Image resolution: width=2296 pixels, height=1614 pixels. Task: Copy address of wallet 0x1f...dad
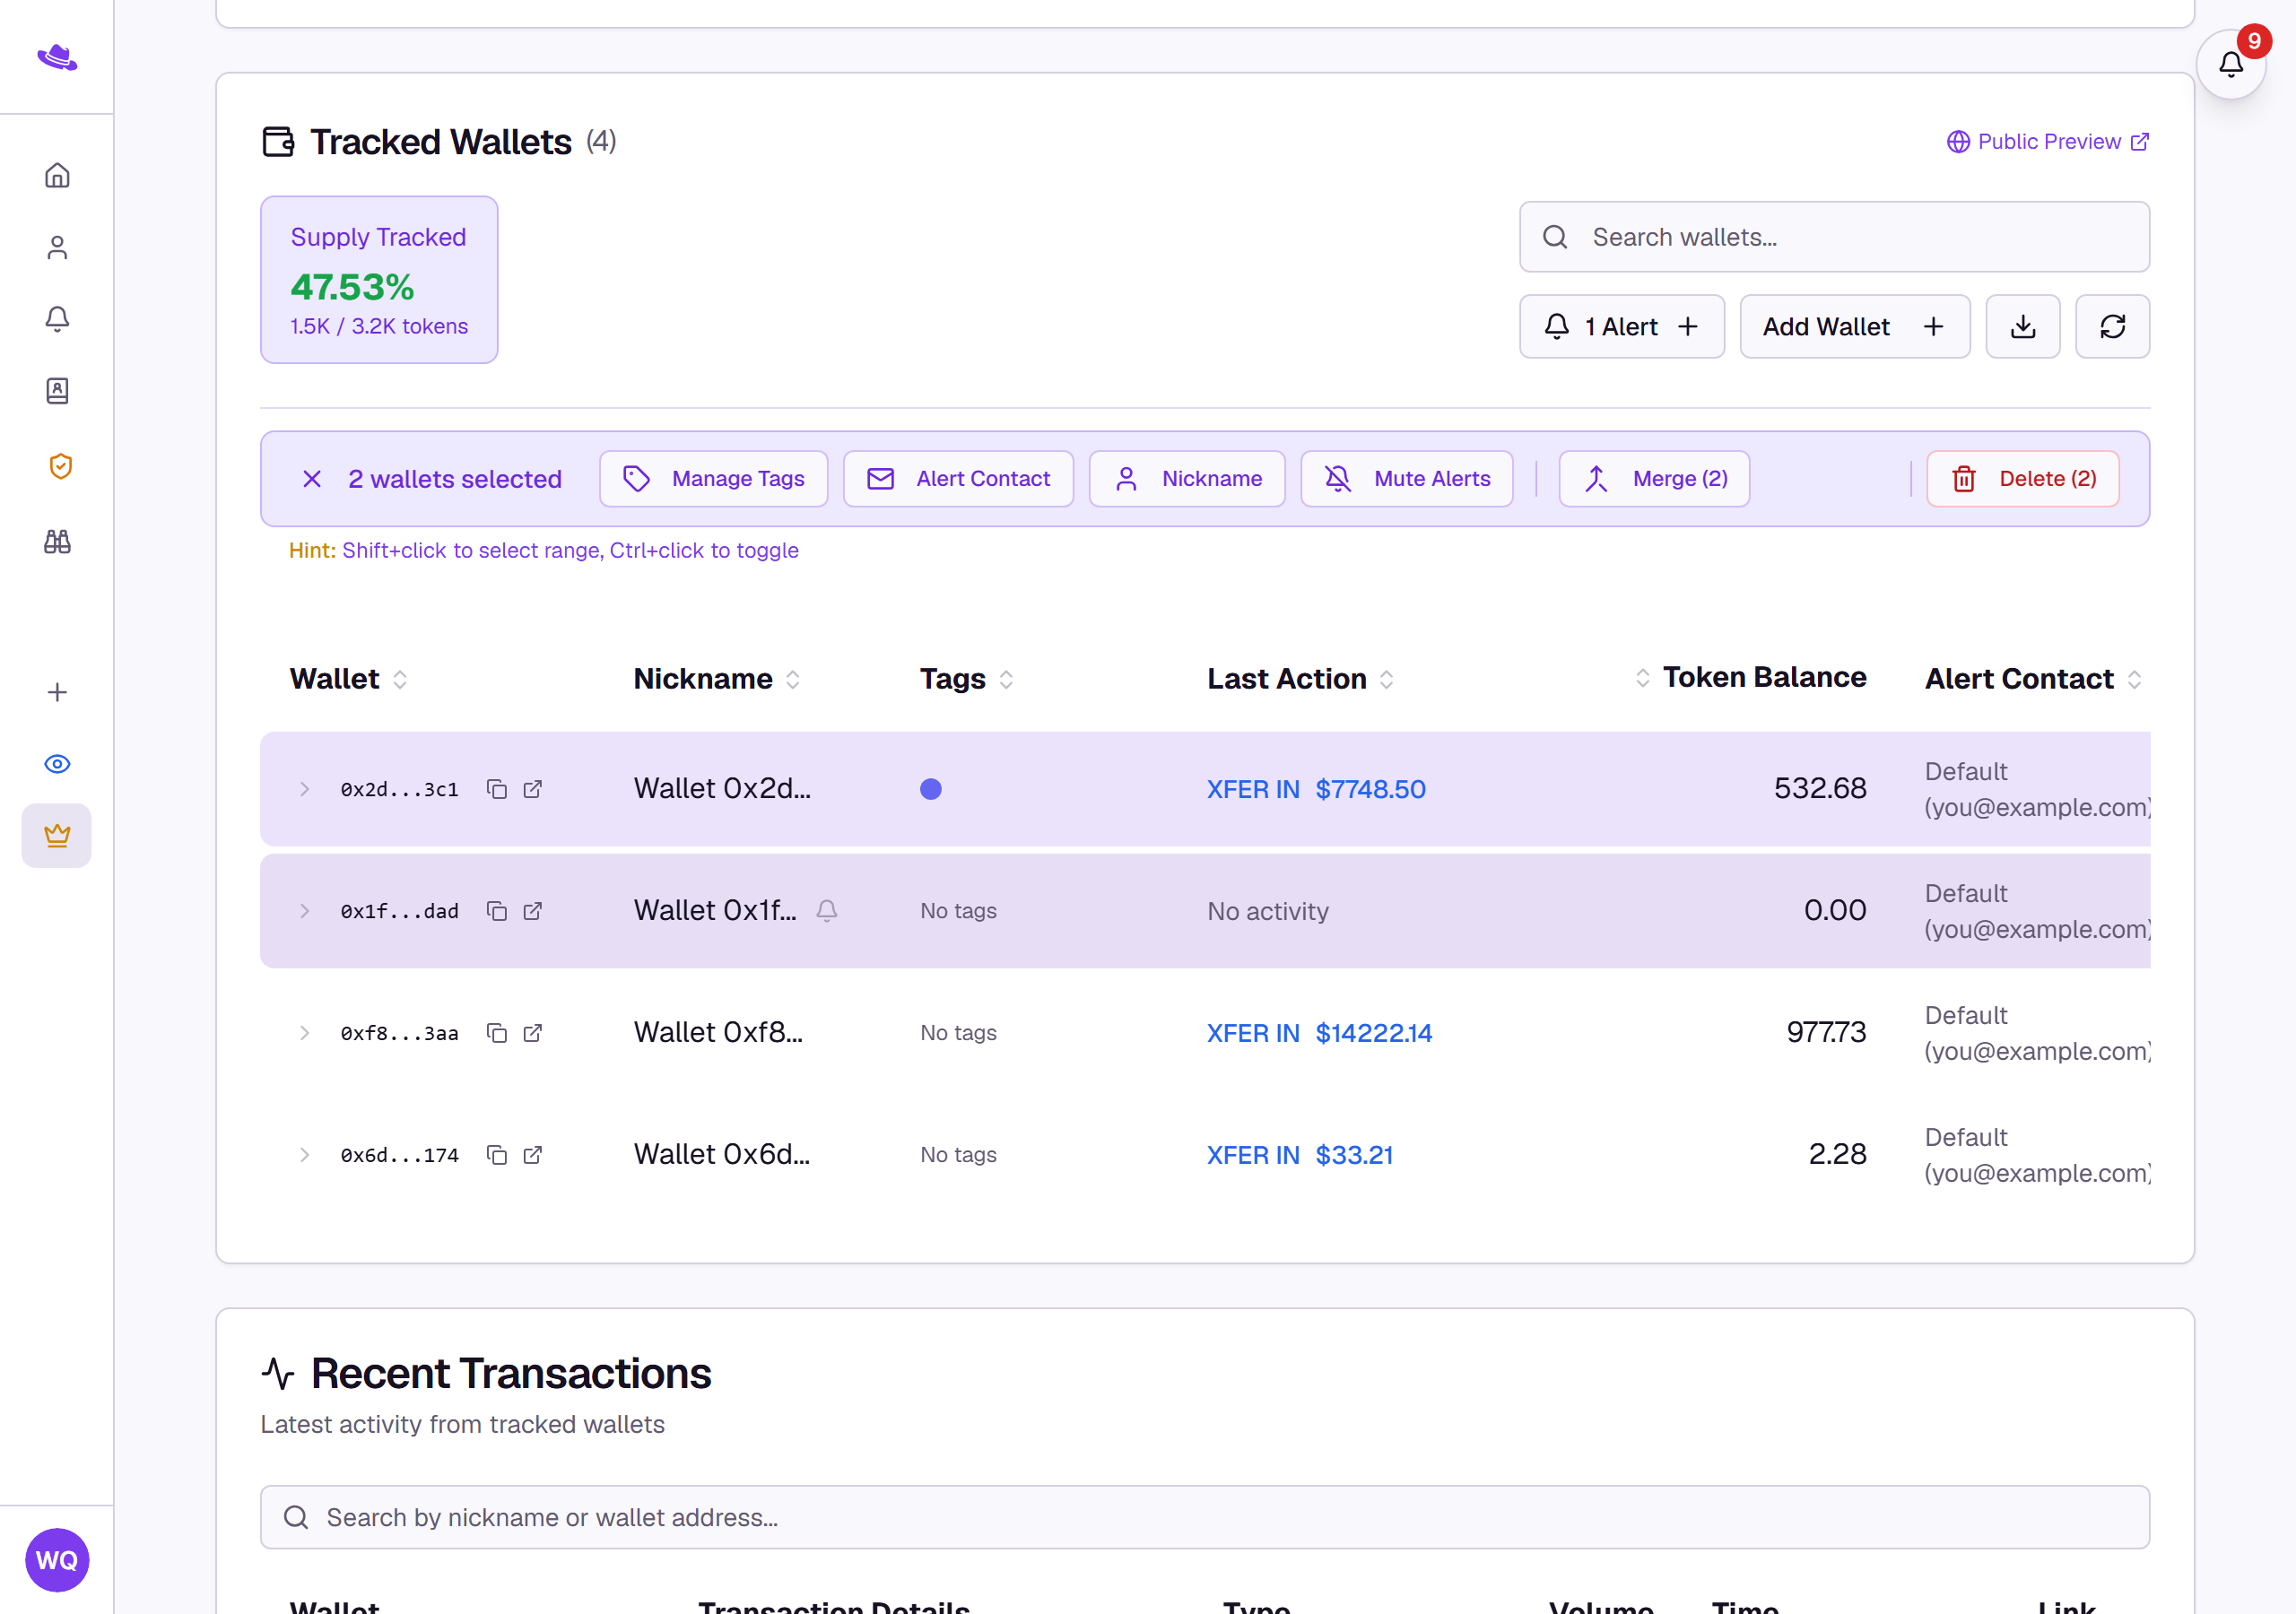[496, 911]
